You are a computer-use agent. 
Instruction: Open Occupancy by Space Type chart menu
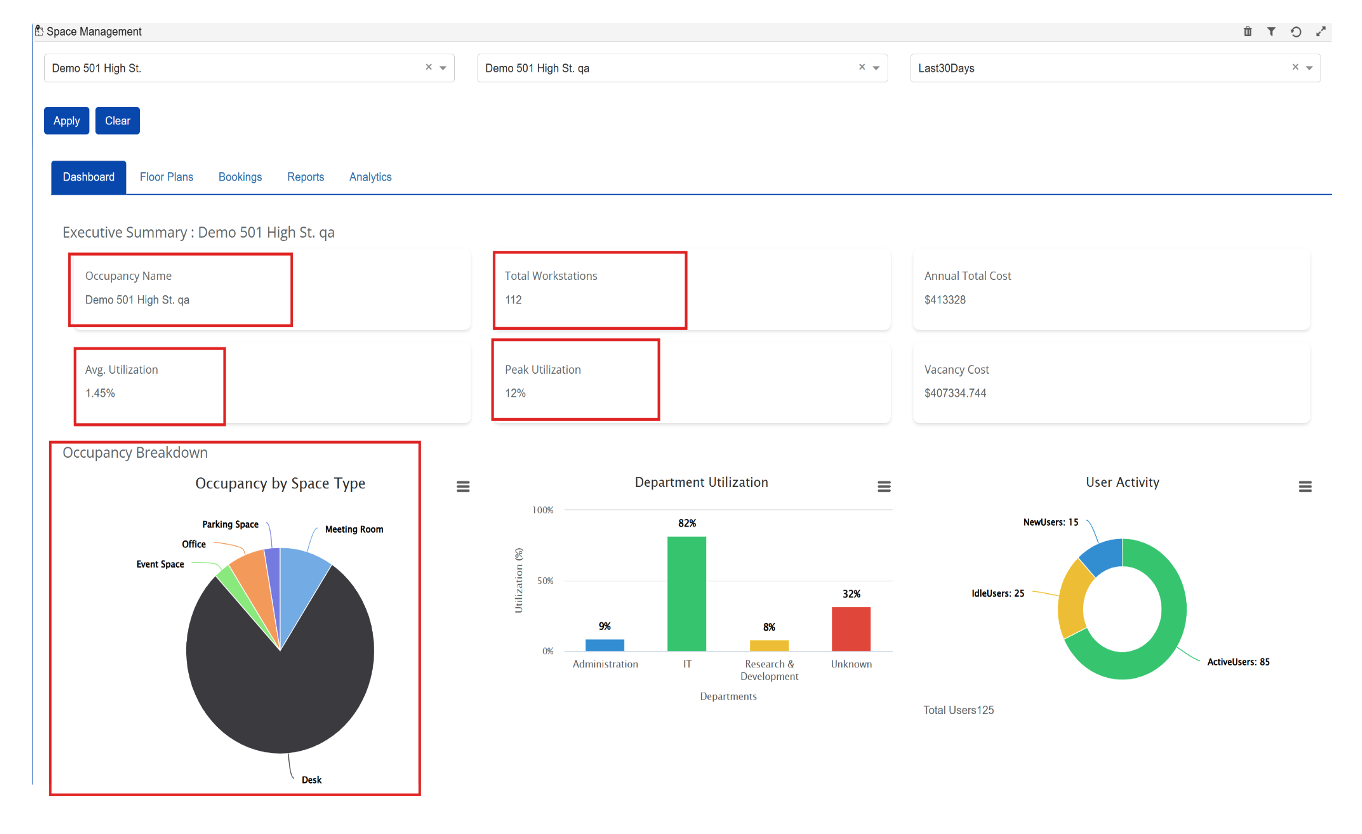pyautogui.click(x=463, y=486)
